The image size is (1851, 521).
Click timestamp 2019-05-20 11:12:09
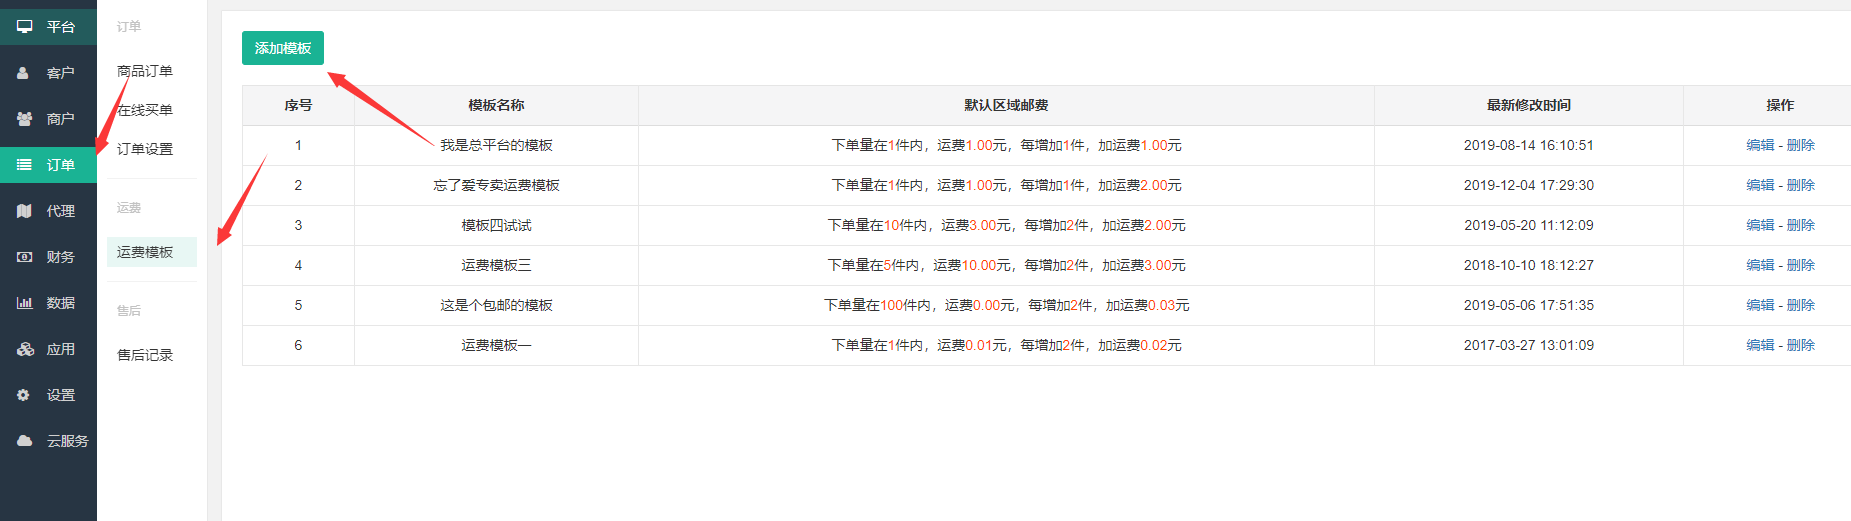pos(1529,225)
